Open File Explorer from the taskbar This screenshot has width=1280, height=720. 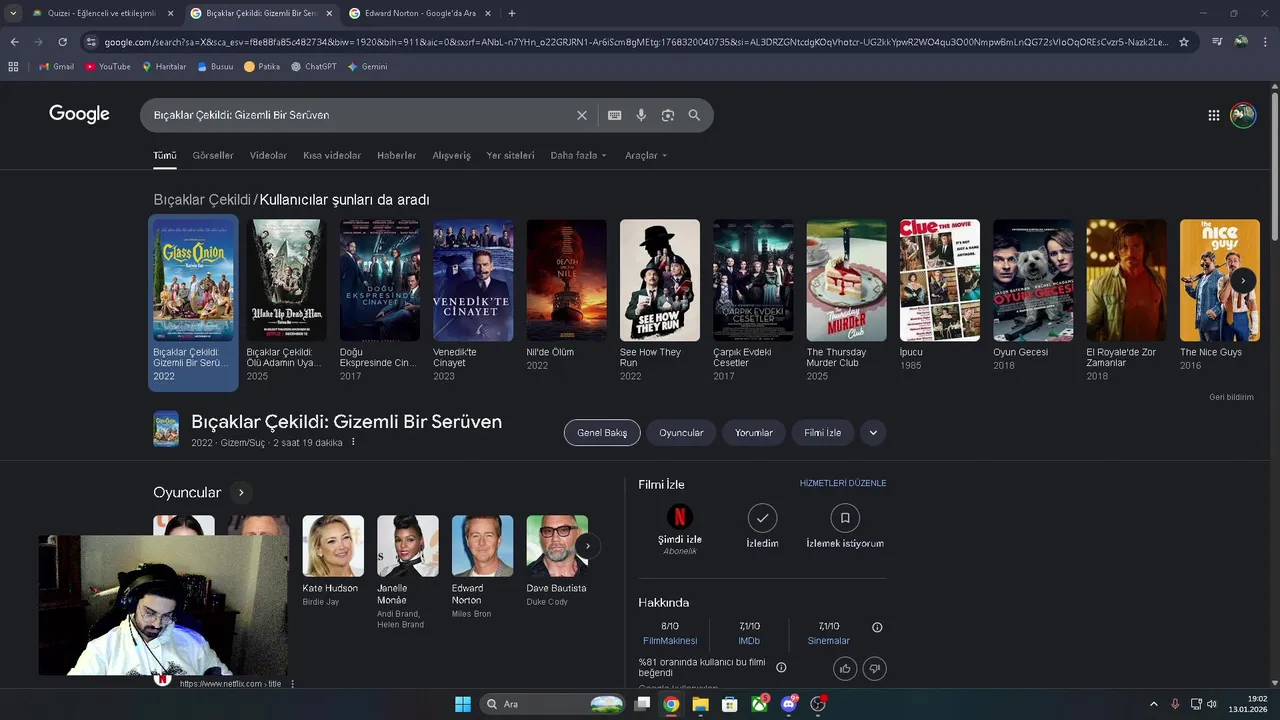point(700,704)
